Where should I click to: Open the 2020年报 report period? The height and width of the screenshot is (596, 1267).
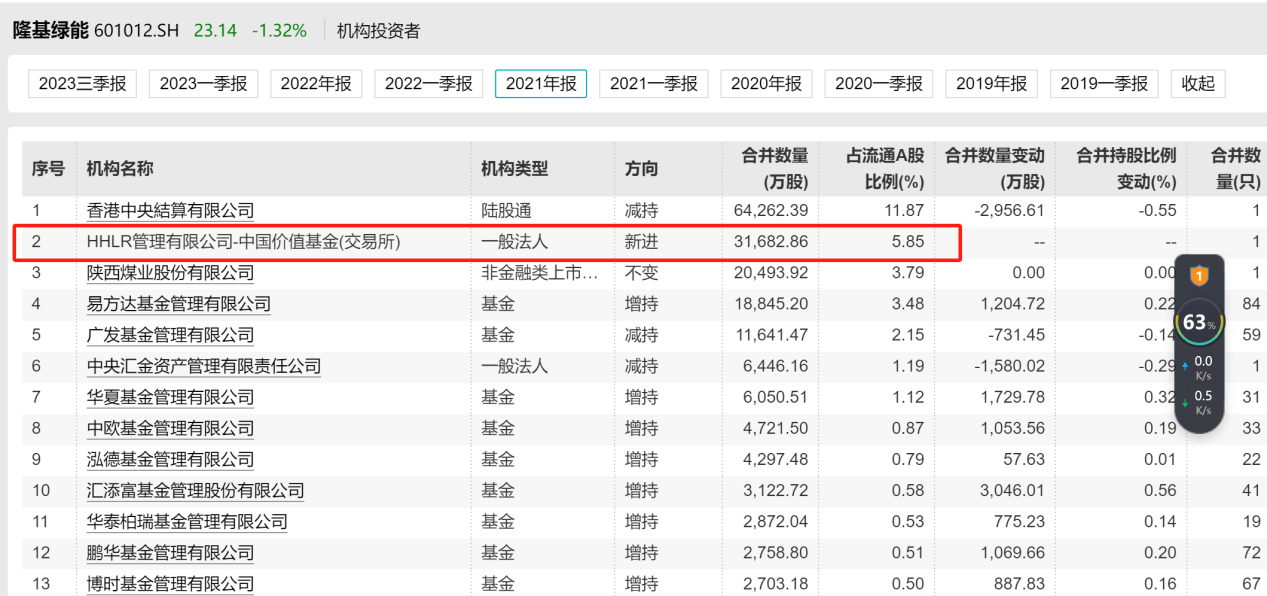pyautogui.click(x=766, y=84)
